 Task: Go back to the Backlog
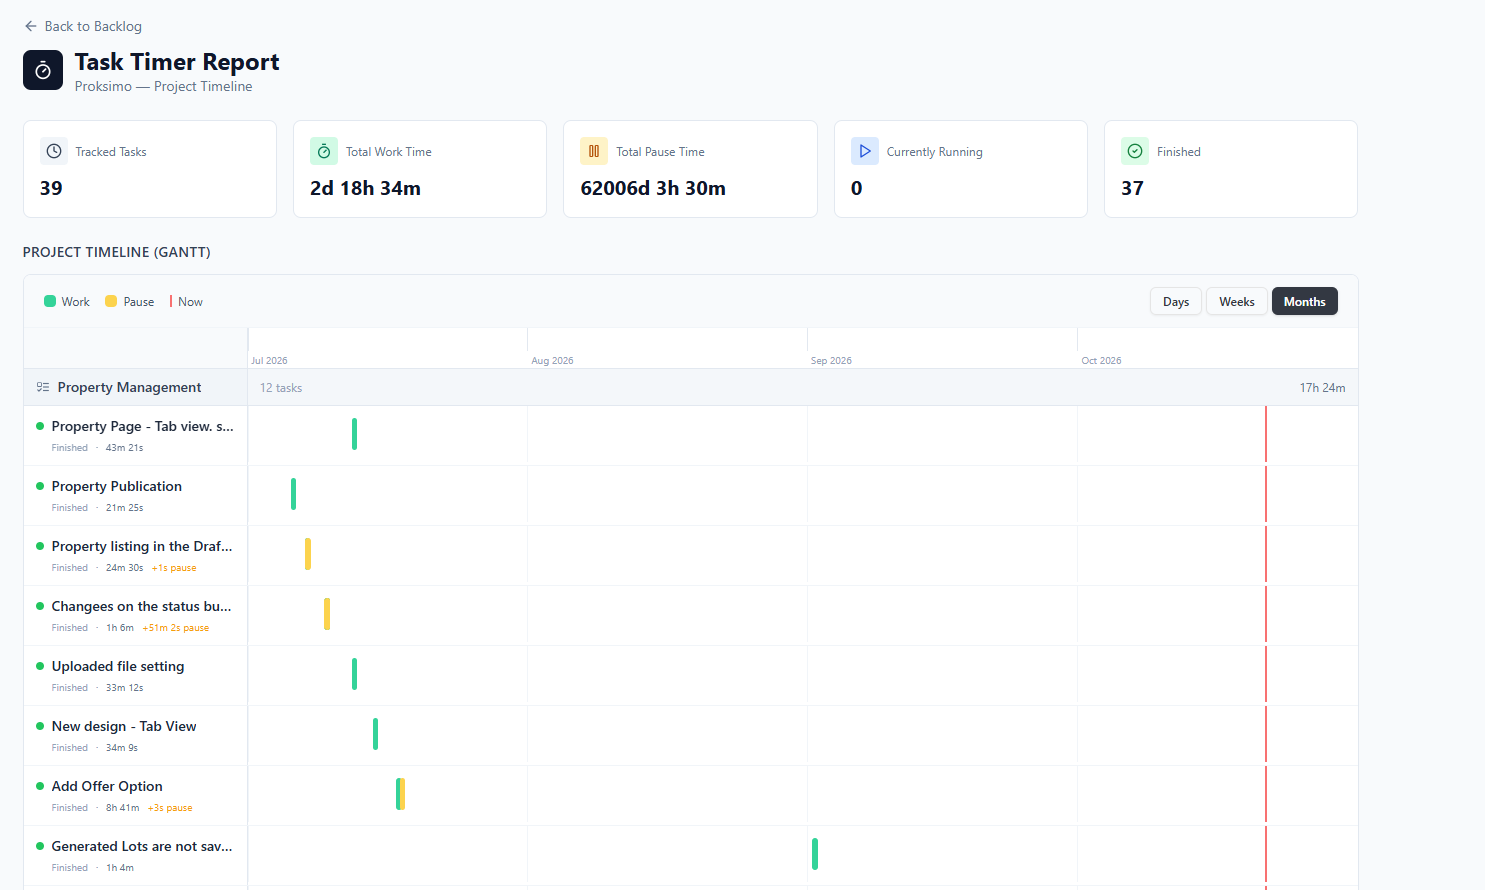click(x=83, y=26)
